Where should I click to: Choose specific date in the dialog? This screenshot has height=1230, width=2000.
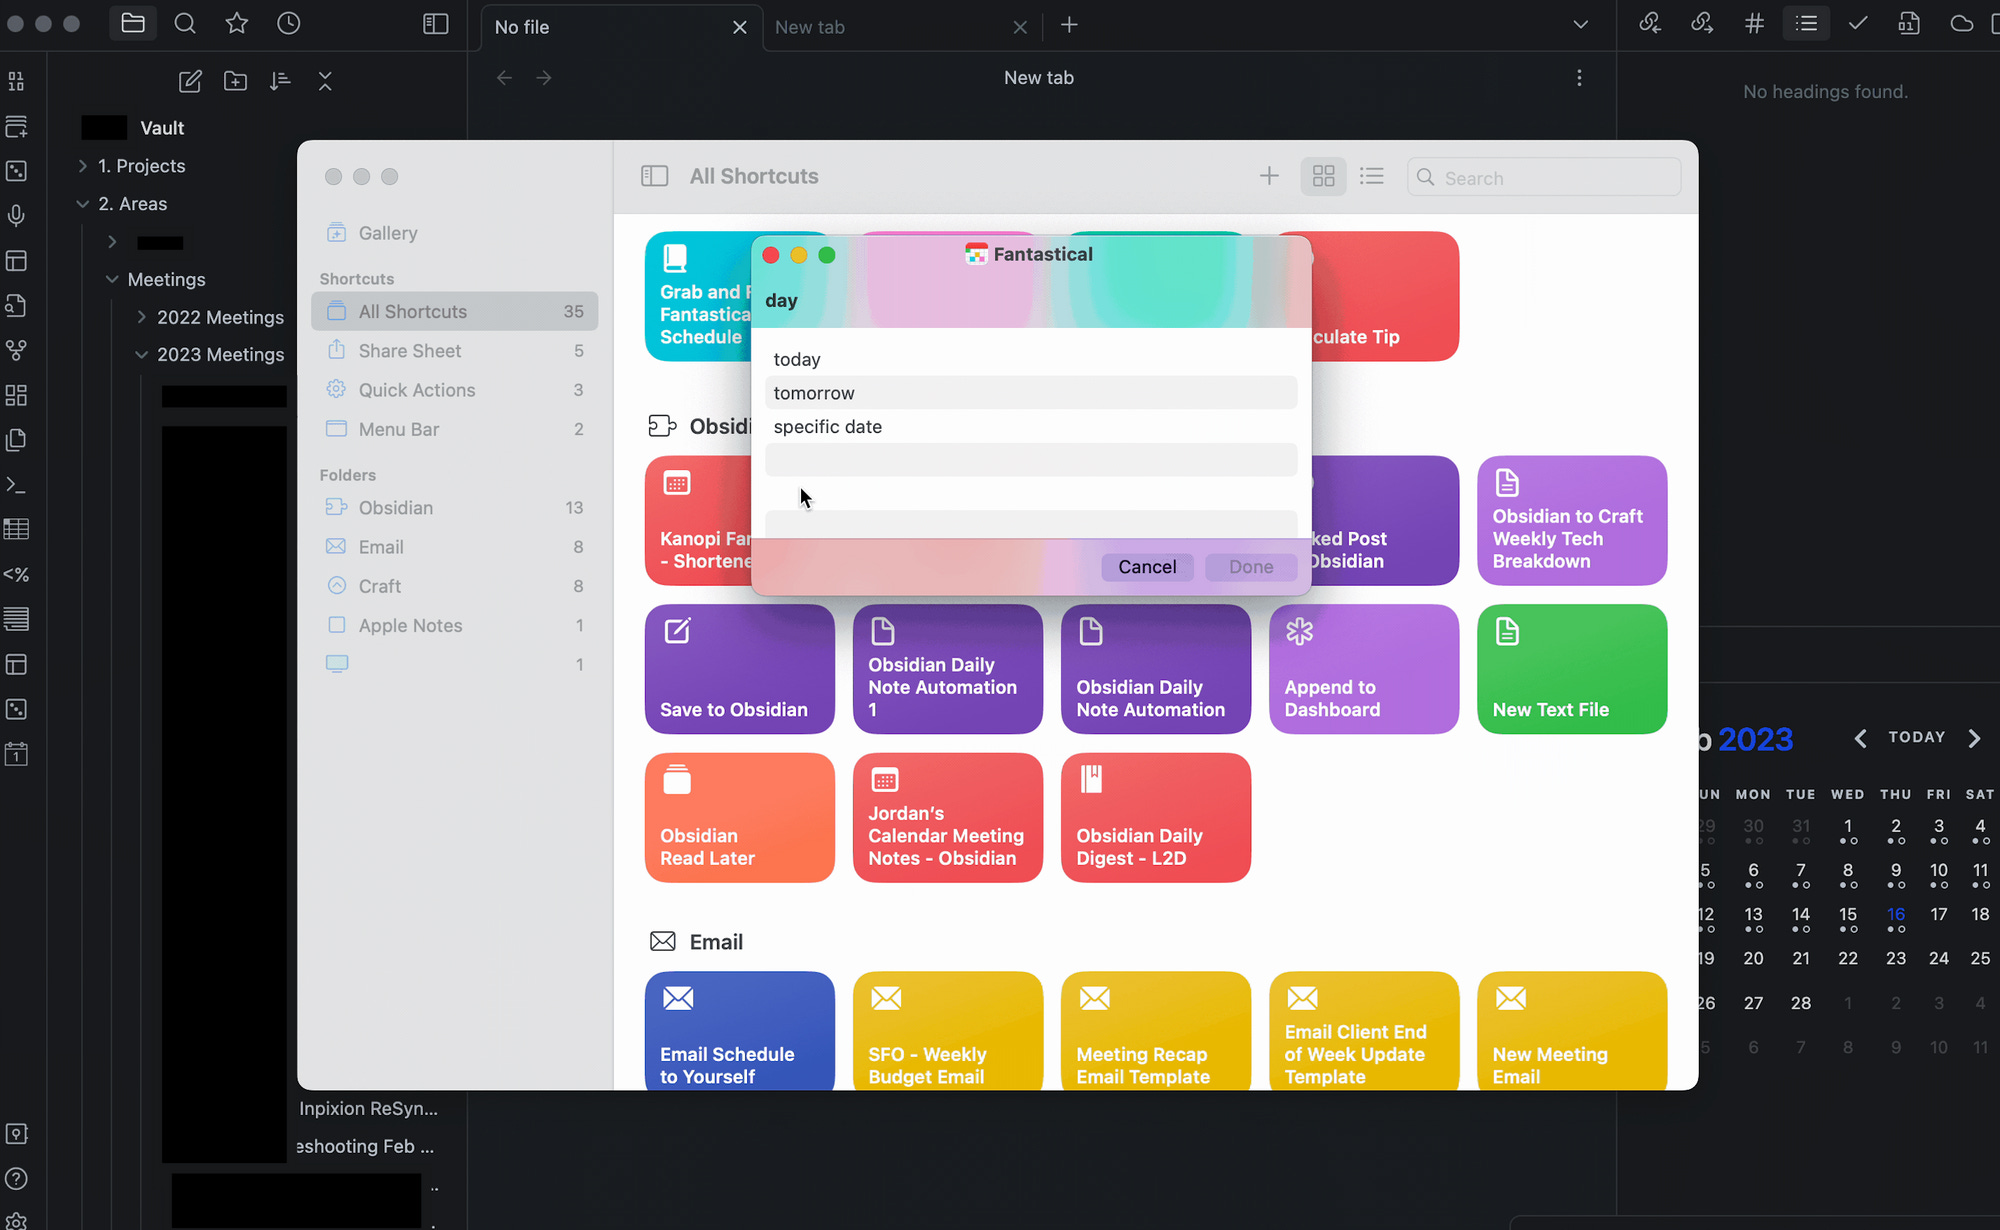[x=1031, y=426]
